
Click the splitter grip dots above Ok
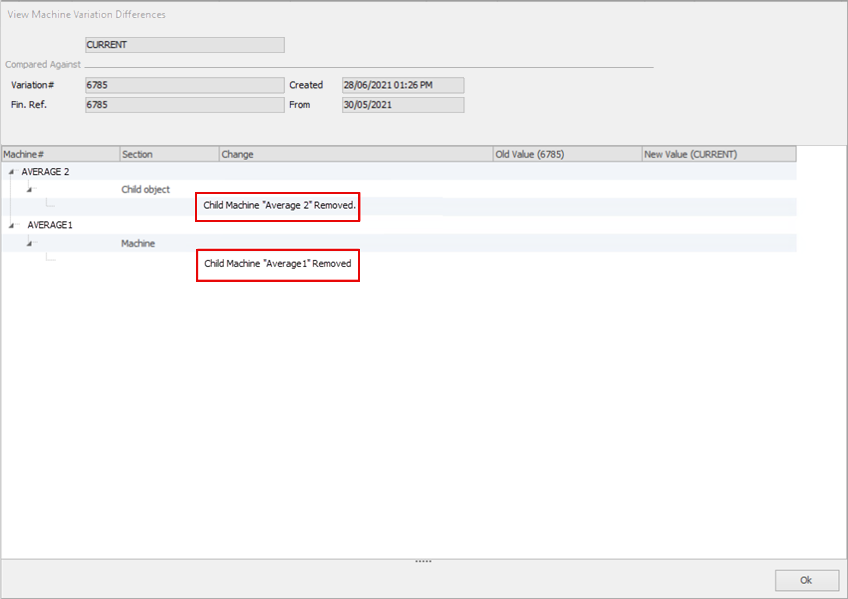(x=423, y=562)
